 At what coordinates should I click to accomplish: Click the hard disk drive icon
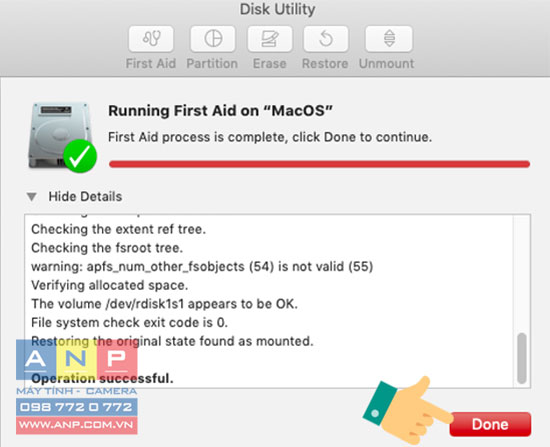[x=58, y=135]
